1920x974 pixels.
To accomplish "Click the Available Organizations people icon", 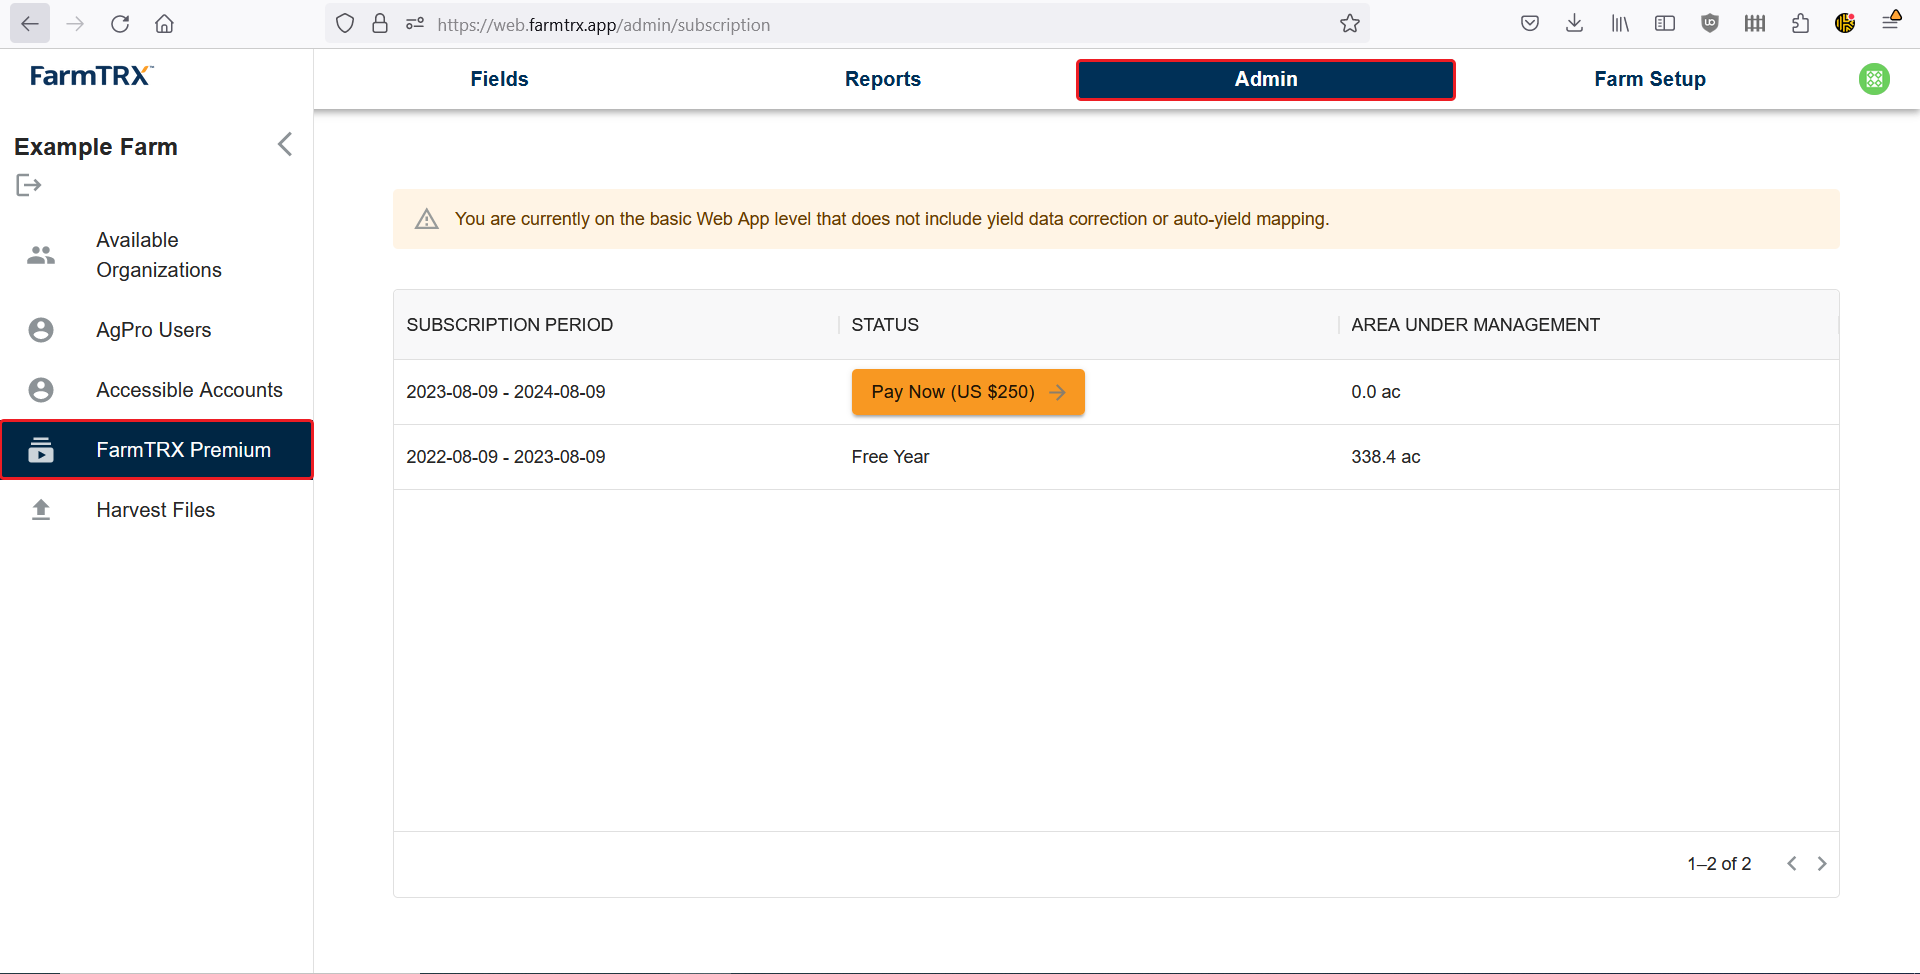I will point(41,255).
